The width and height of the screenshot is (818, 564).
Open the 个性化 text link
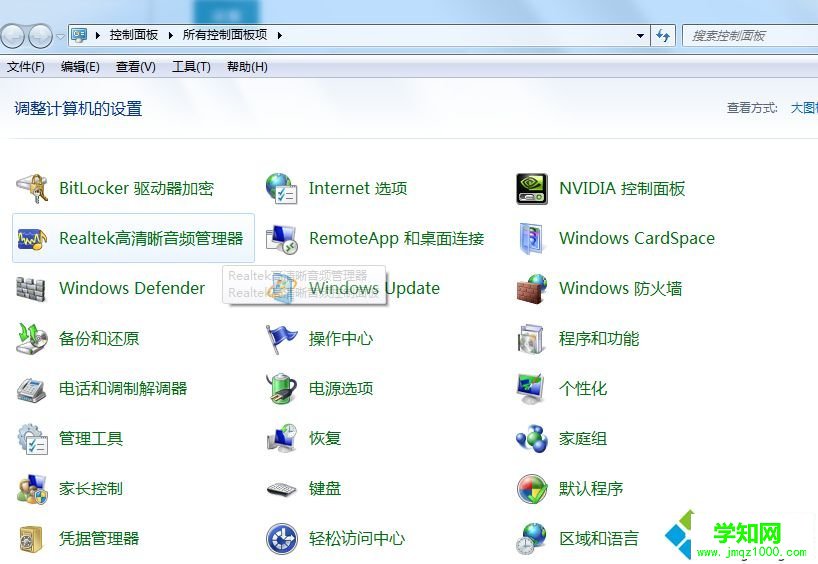pos(583,389)
